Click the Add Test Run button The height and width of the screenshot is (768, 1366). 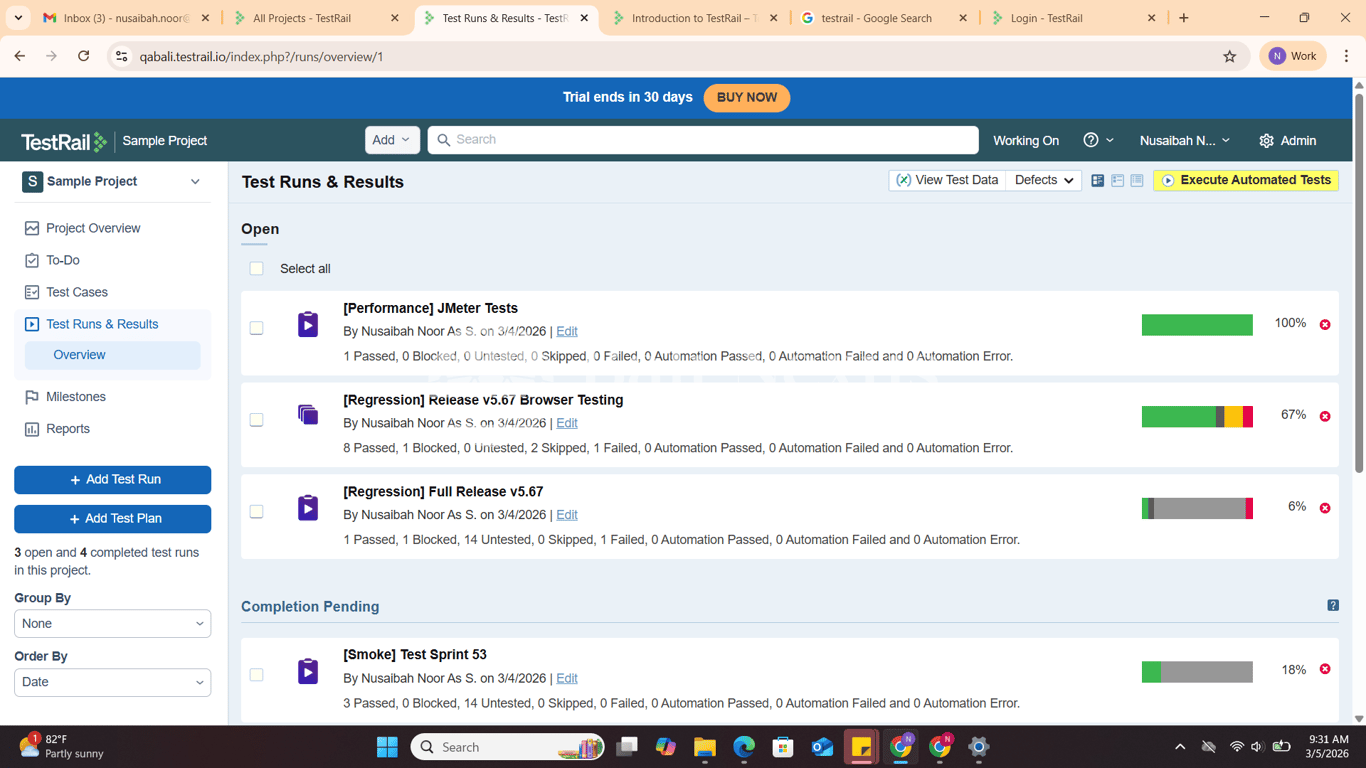(x=112, y=480)
